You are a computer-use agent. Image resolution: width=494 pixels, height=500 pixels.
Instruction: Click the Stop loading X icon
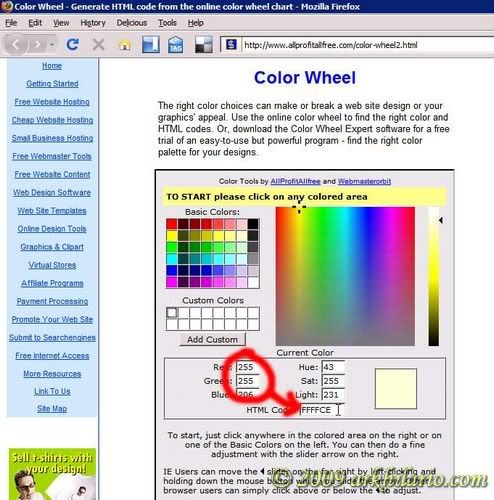(x=98, y=44)
